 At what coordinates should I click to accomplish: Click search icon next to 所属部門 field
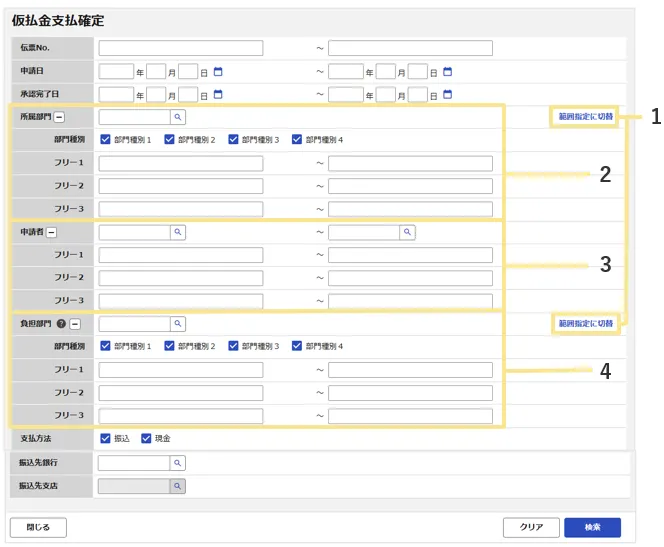pyautogui.click(x=177, y=118)
